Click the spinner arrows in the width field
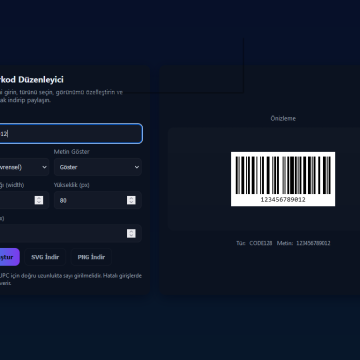 pyautogui.click(x=39, y=200)
